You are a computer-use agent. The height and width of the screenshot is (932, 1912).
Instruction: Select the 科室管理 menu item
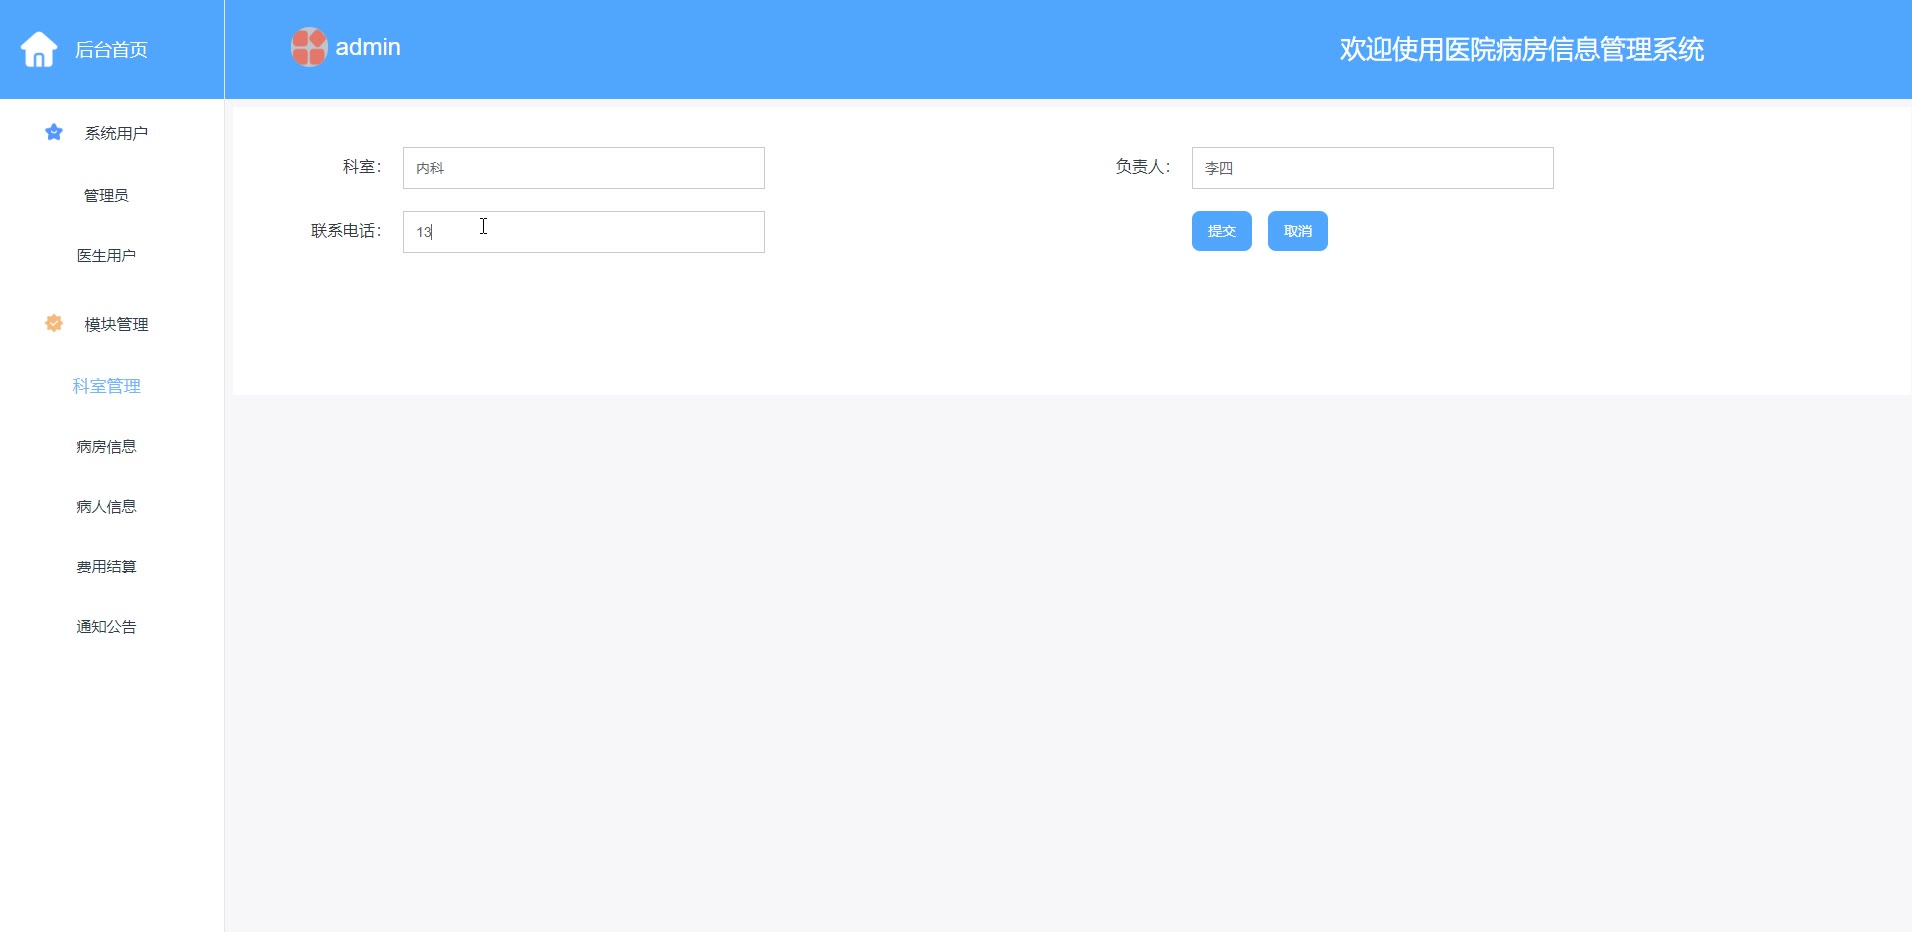coord(106,386)
